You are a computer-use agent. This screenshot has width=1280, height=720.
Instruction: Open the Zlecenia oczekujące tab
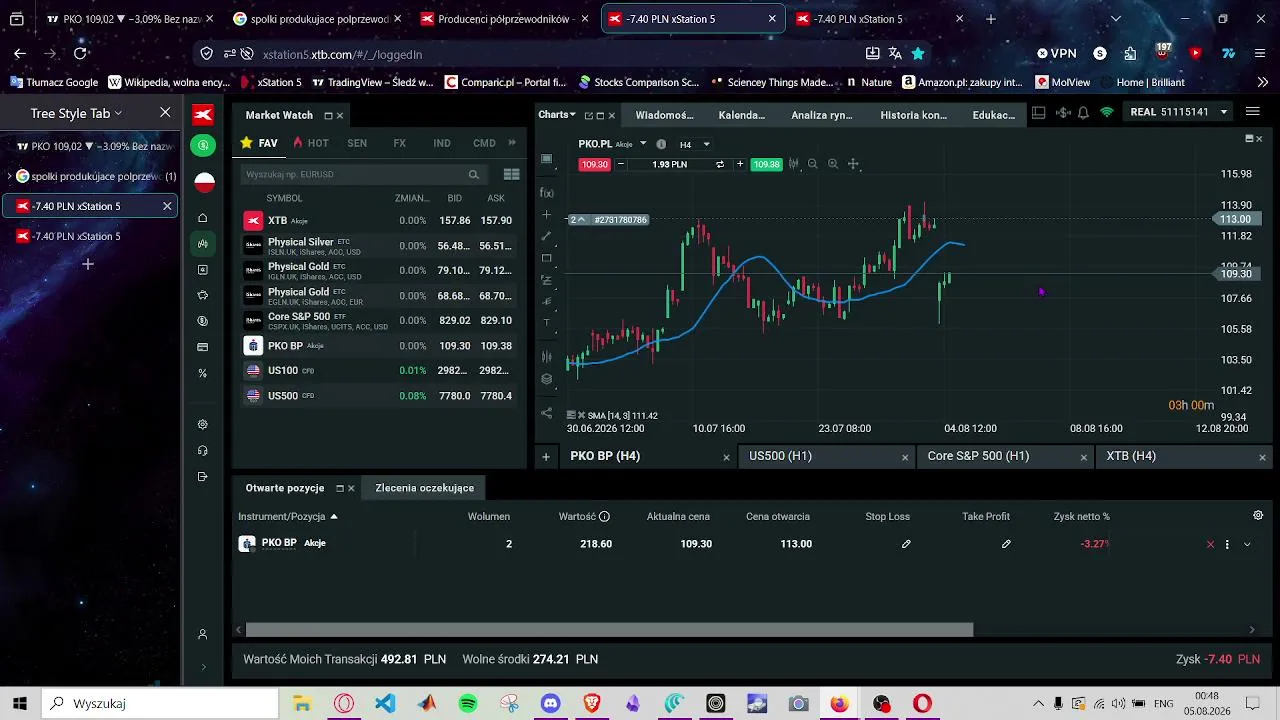tap(425, 488)
